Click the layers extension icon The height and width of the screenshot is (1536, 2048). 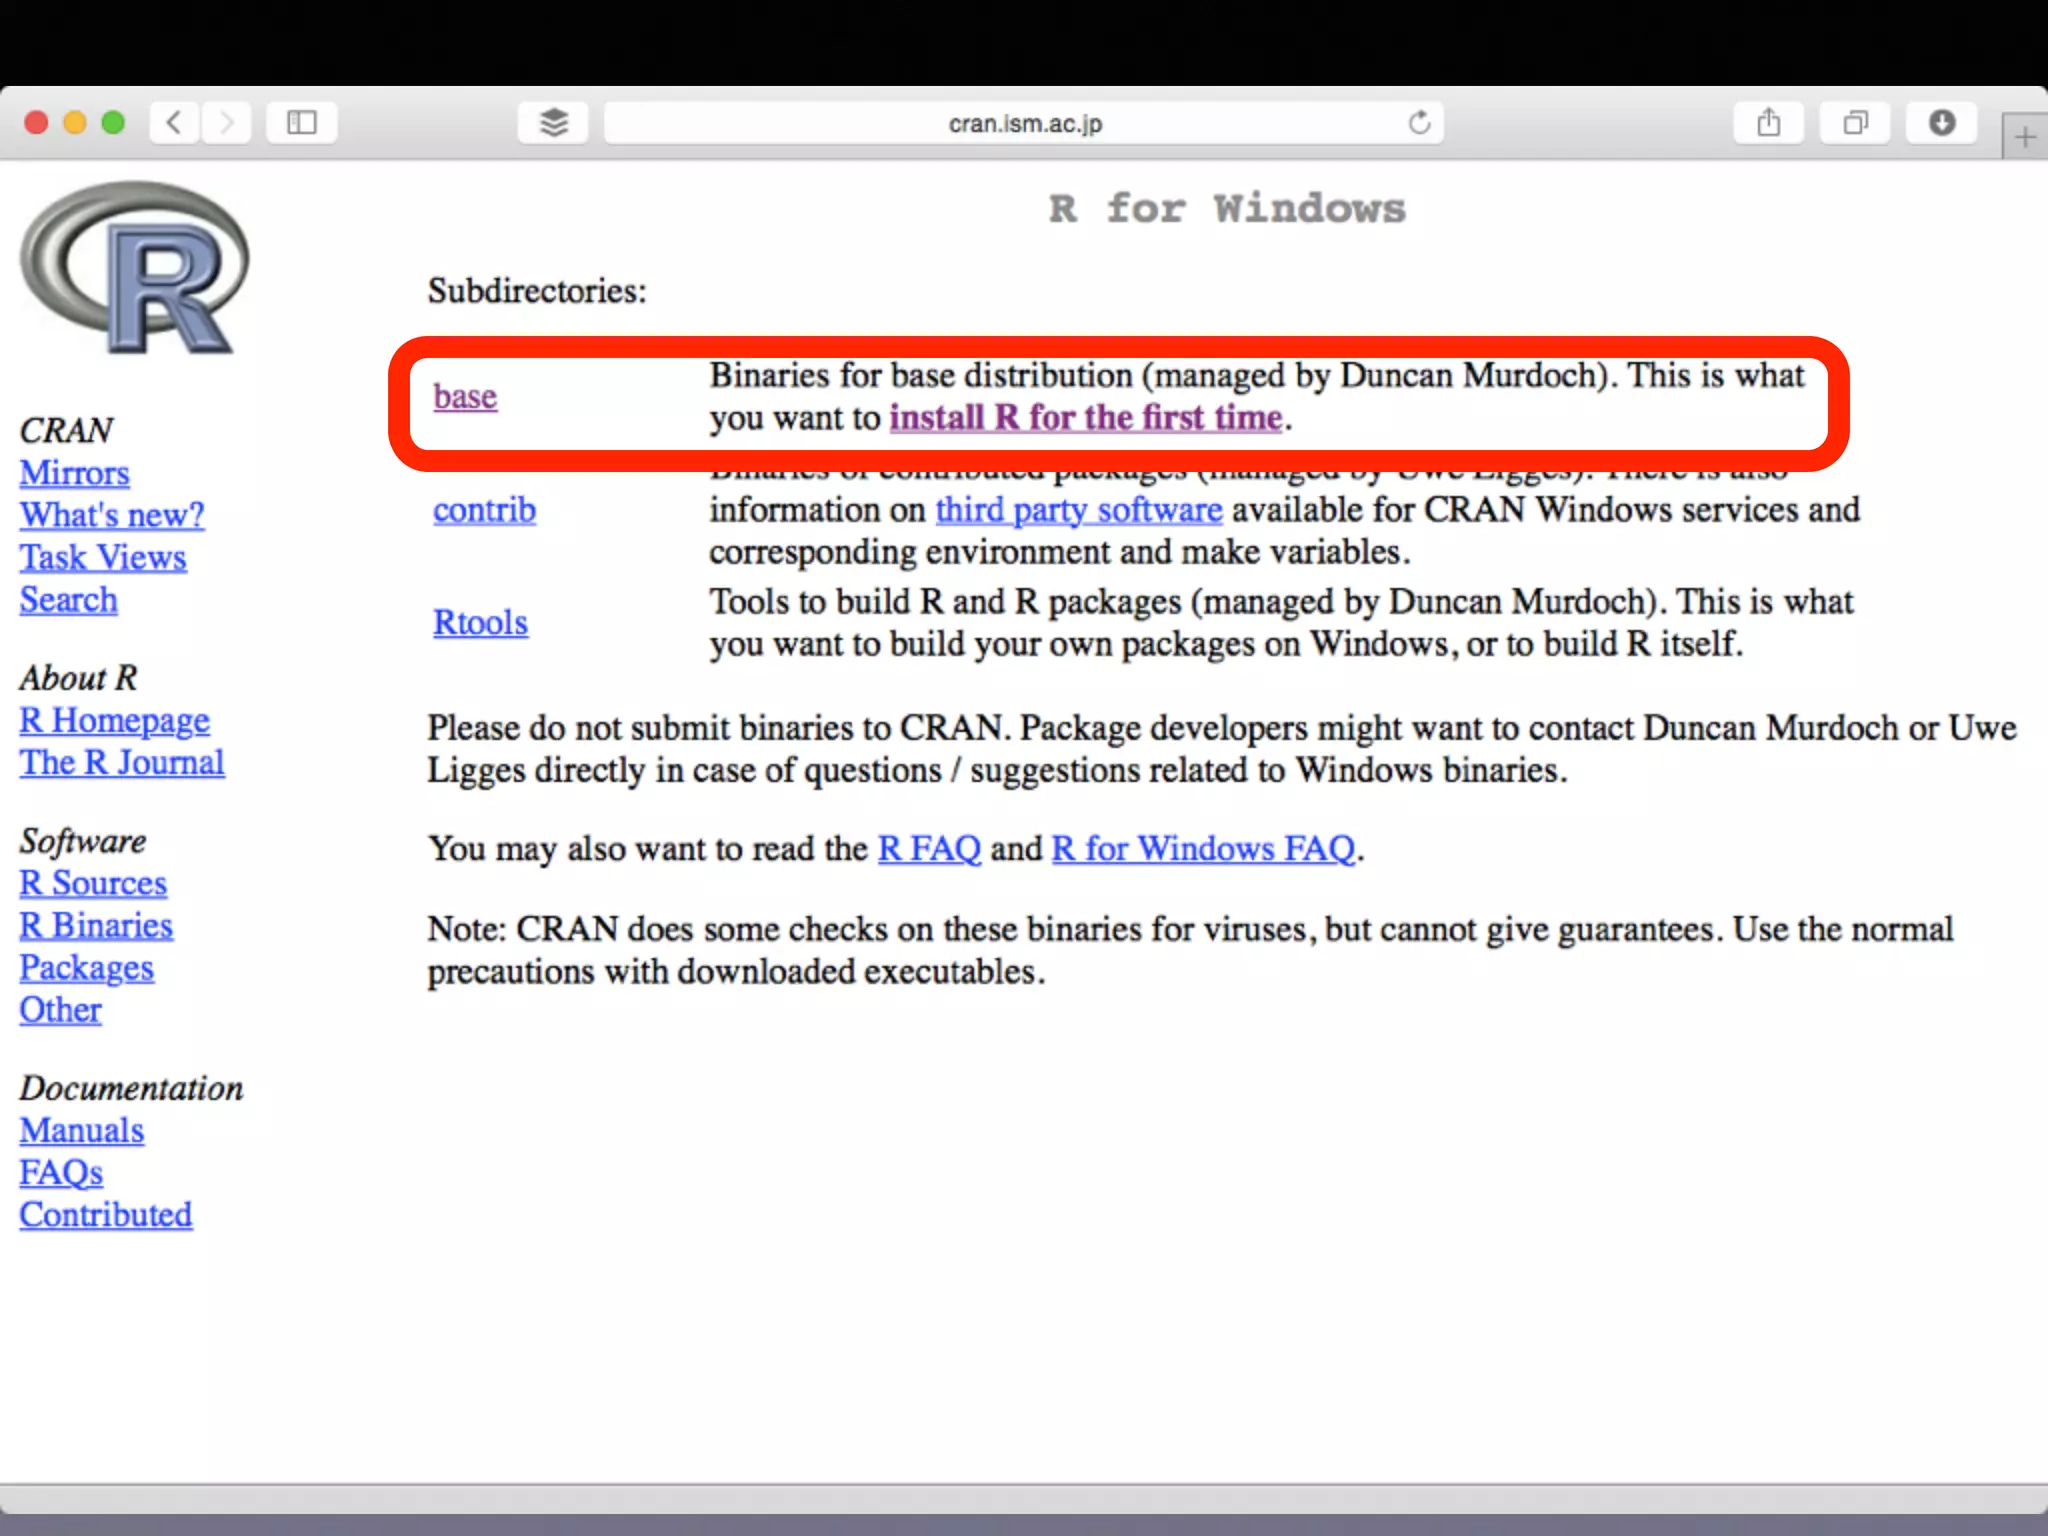553,123
